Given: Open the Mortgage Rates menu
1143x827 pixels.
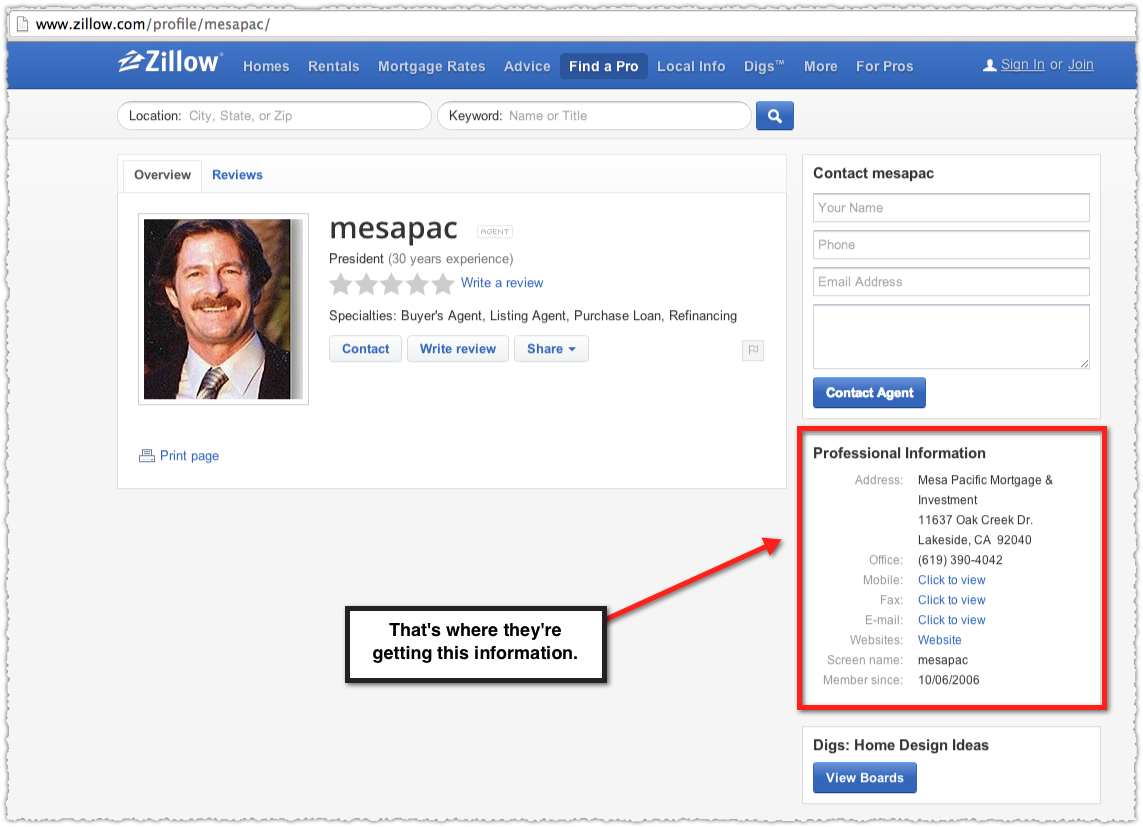Looking at the screenshot, I should tap(432, 66).
